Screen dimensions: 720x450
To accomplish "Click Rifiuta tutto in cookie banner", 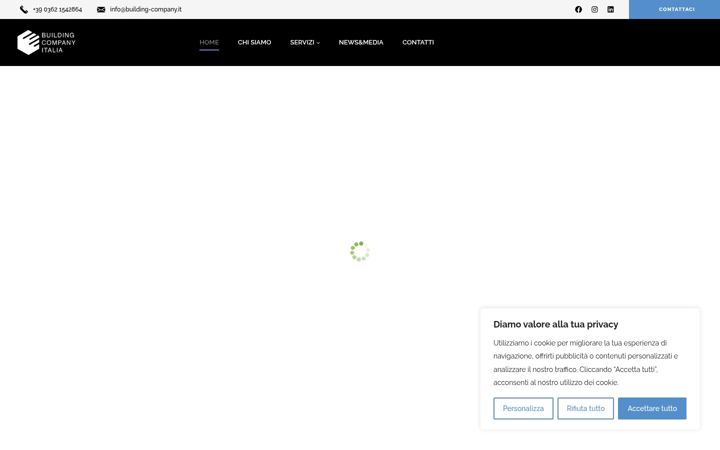I will point(585,408).
